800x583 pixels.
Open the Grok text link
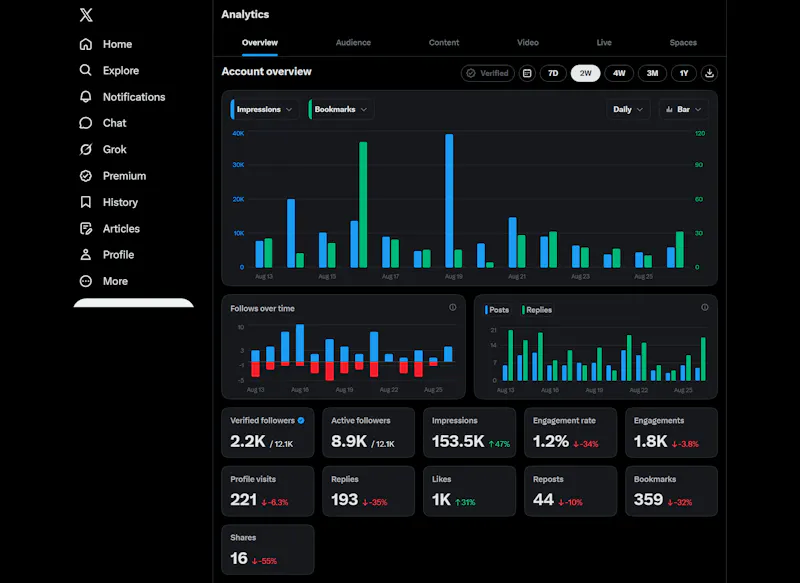click(115, 149)
